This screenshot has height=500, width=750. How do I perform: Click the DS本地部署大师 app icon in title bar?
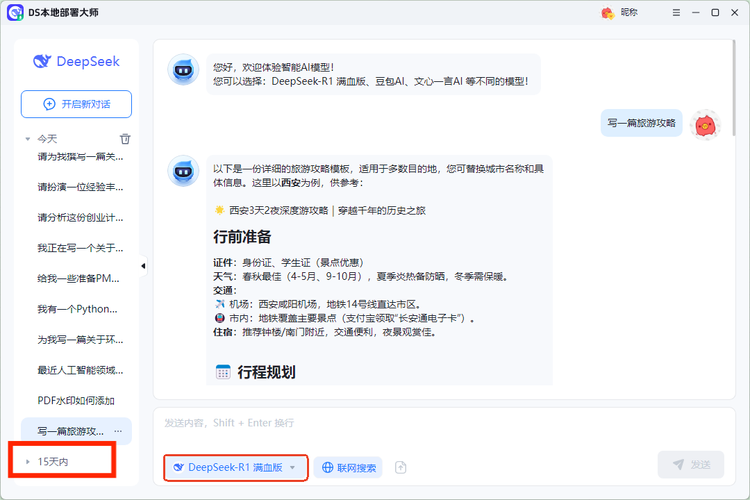(13, 12)
